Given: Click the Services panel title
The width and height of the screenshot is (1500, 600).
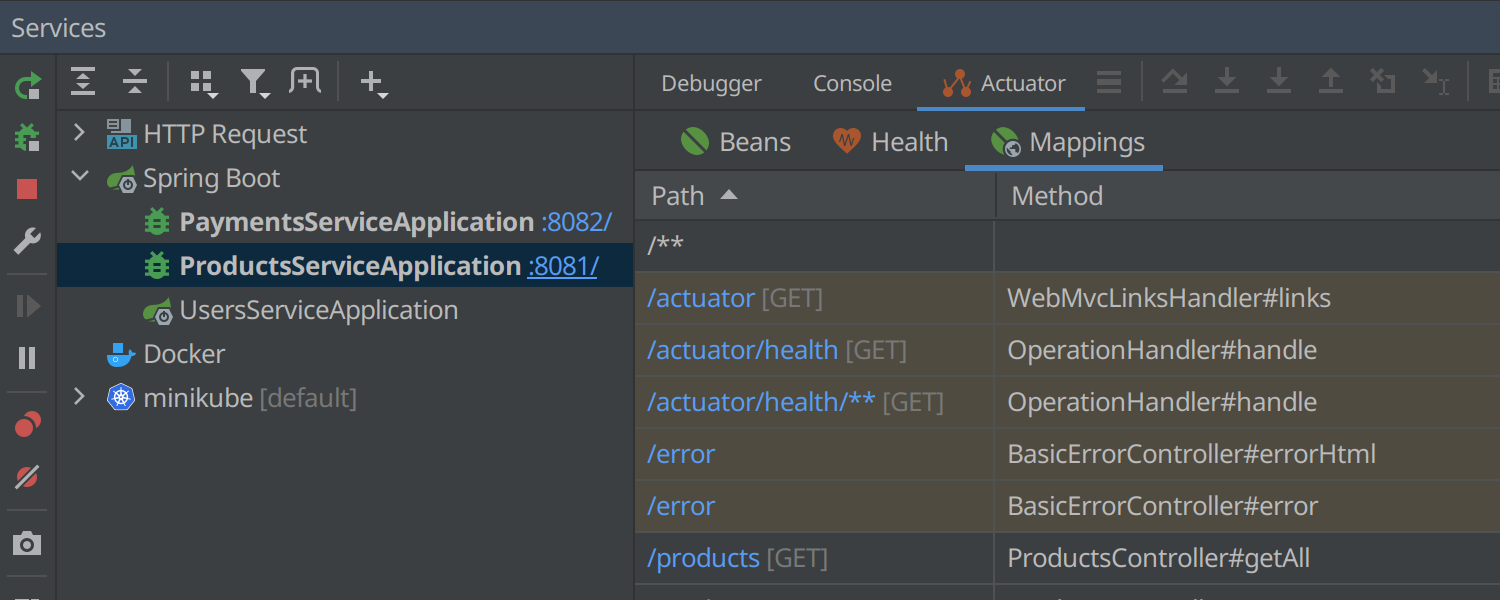Looking at the screenshot, I should click(59, 28).
